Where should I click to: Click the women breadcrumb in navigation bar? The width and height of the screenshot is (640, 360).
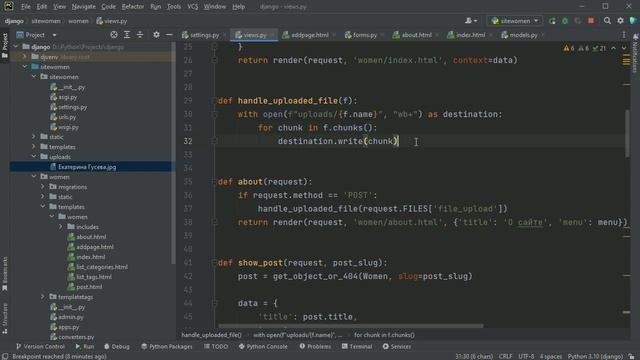coord(78,21)
